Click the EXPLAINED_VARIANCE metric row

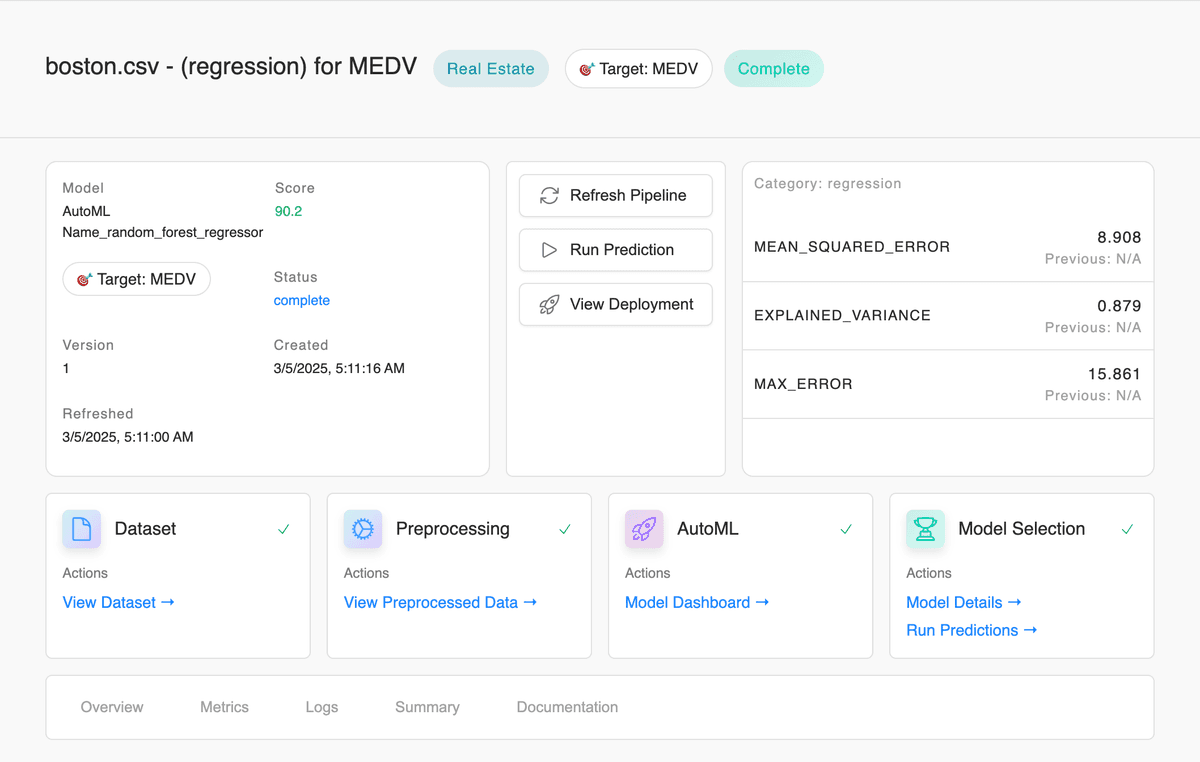click(948, 316)
